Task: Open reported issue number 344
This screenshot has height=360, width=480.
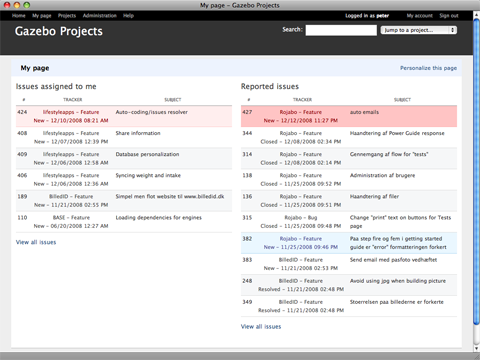Action: pos(247,133)
